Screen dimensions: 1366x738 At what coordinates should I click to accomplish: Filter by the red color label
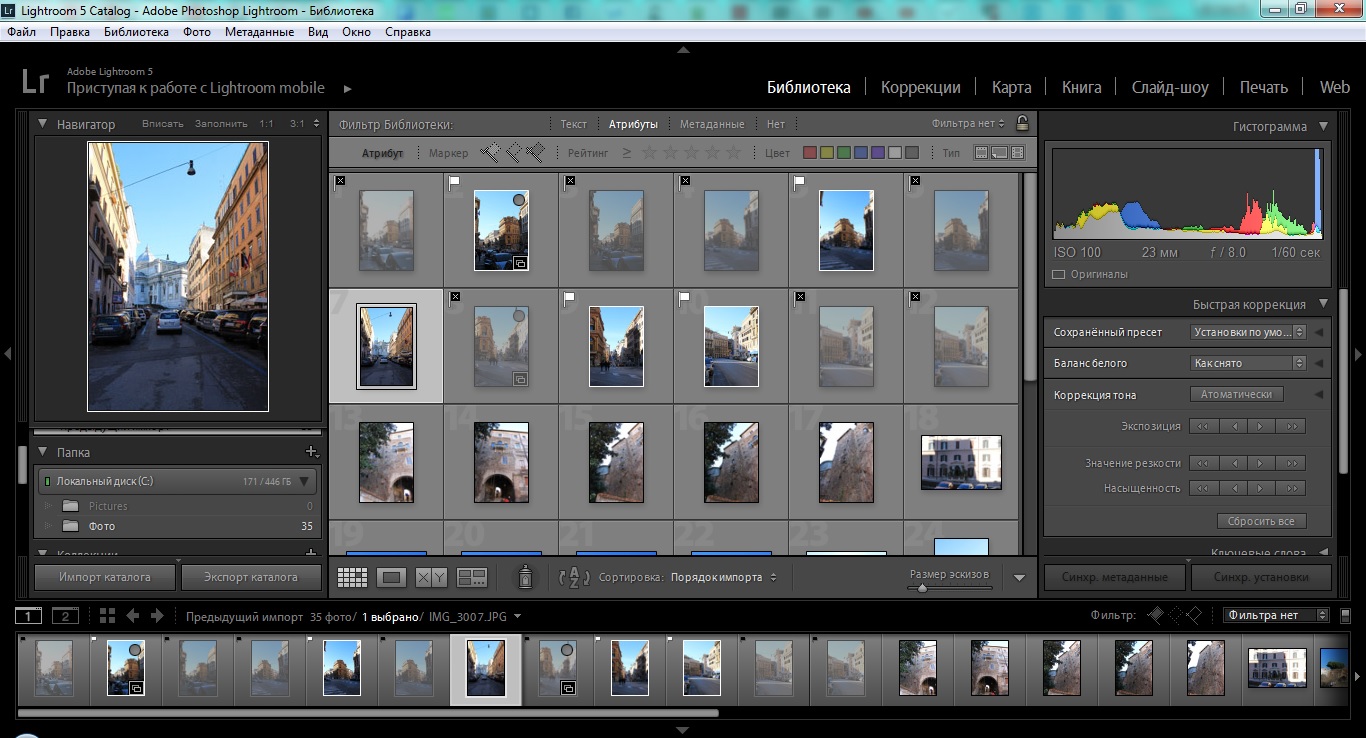coord(811,153)
